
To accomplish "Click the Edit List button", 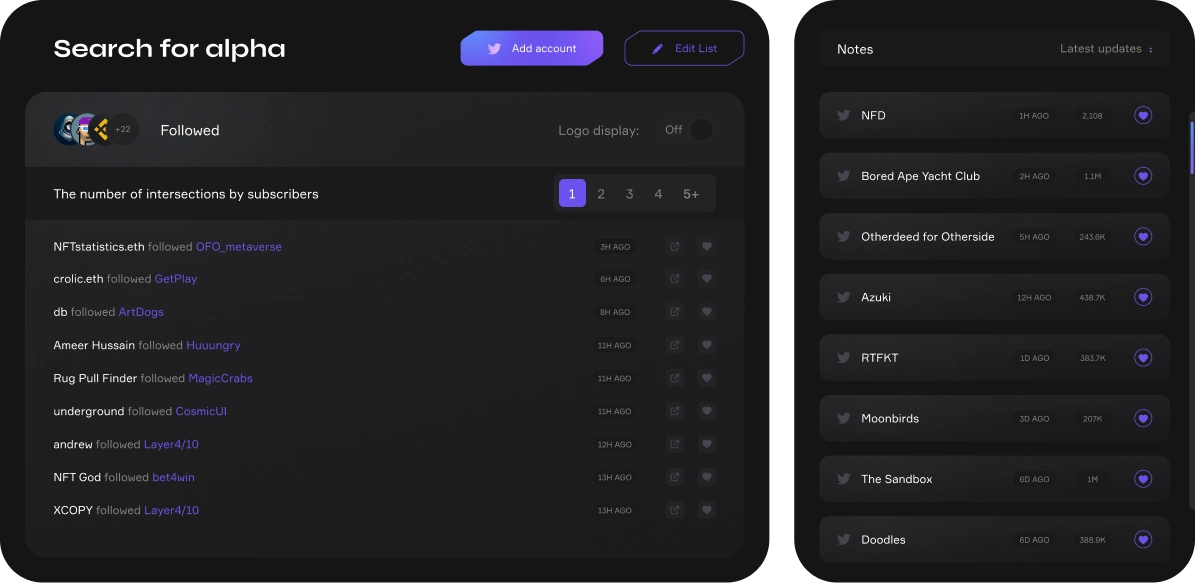I will (x=684, y=48).
